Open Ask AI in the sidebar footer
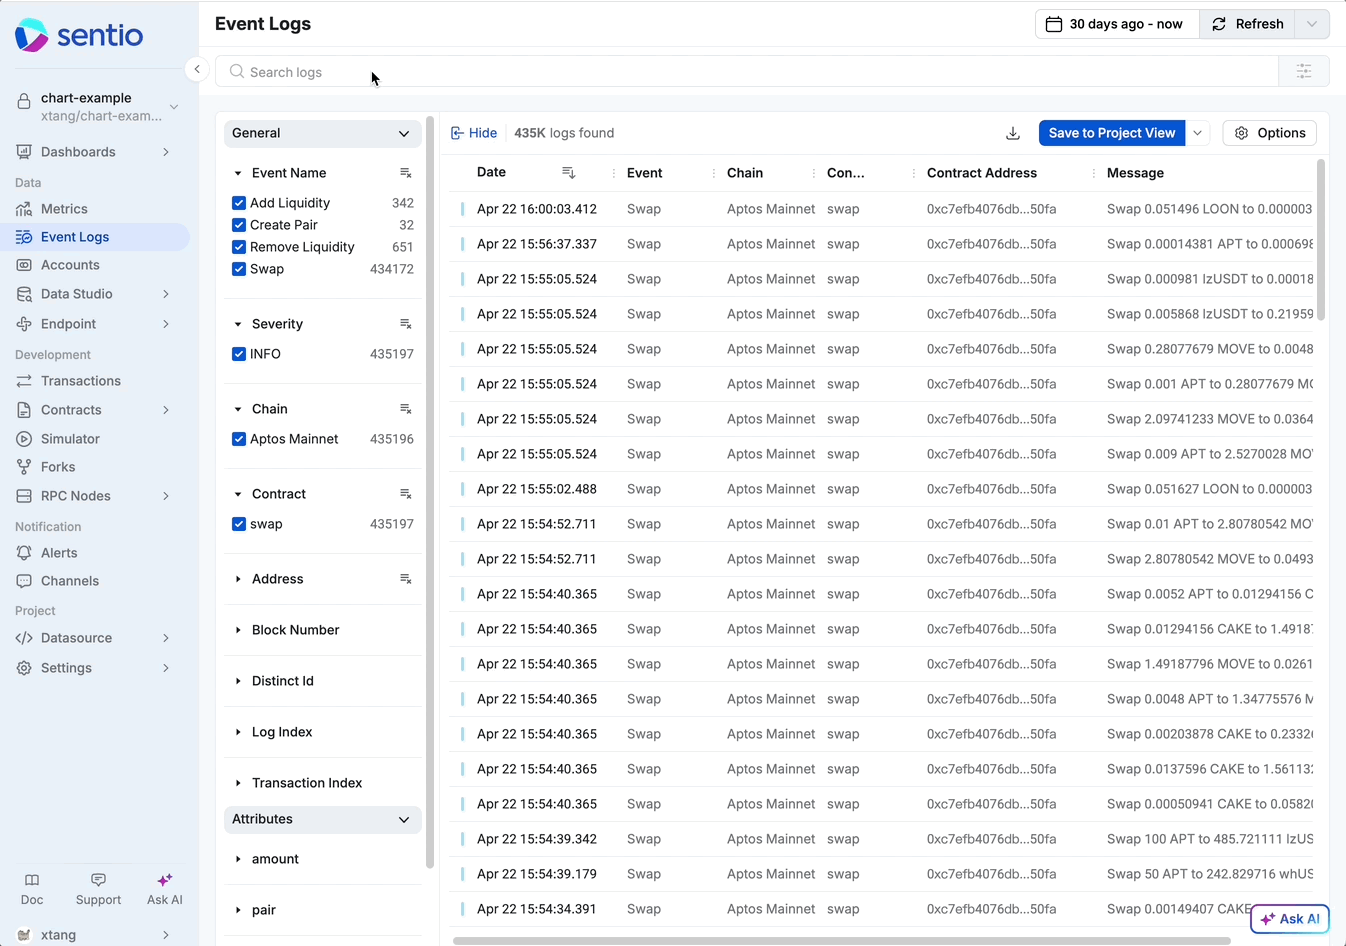This screenshot has width=1346, height=946. click(164, 889)
